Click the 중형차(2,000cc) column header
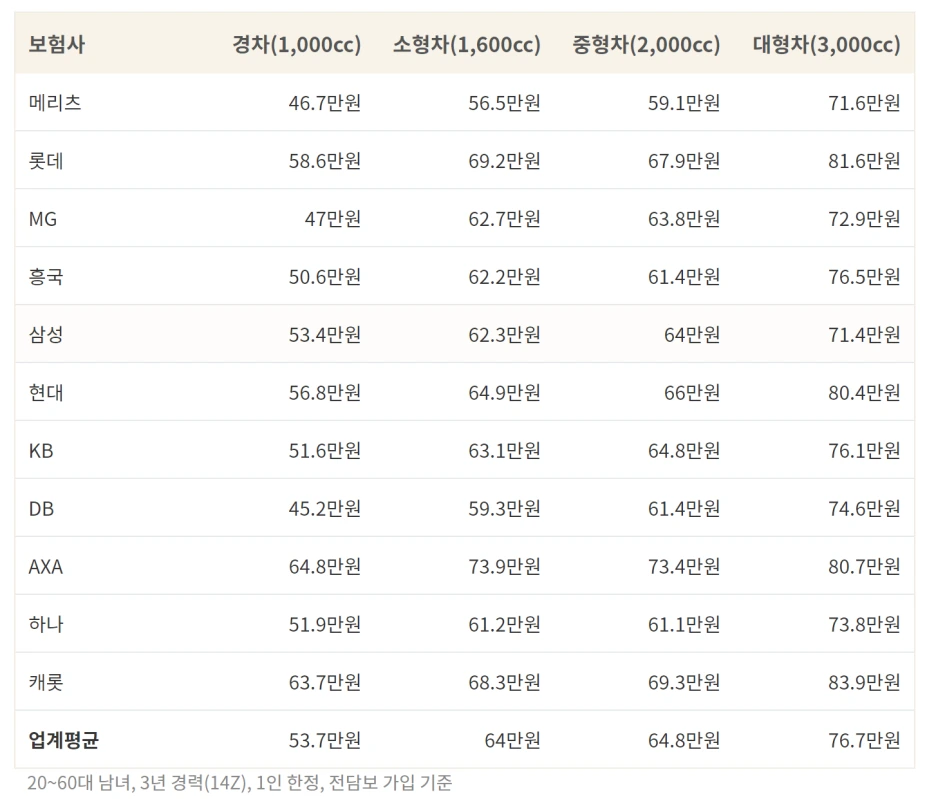This screenshot has height=799, width=936. (646, 44)
